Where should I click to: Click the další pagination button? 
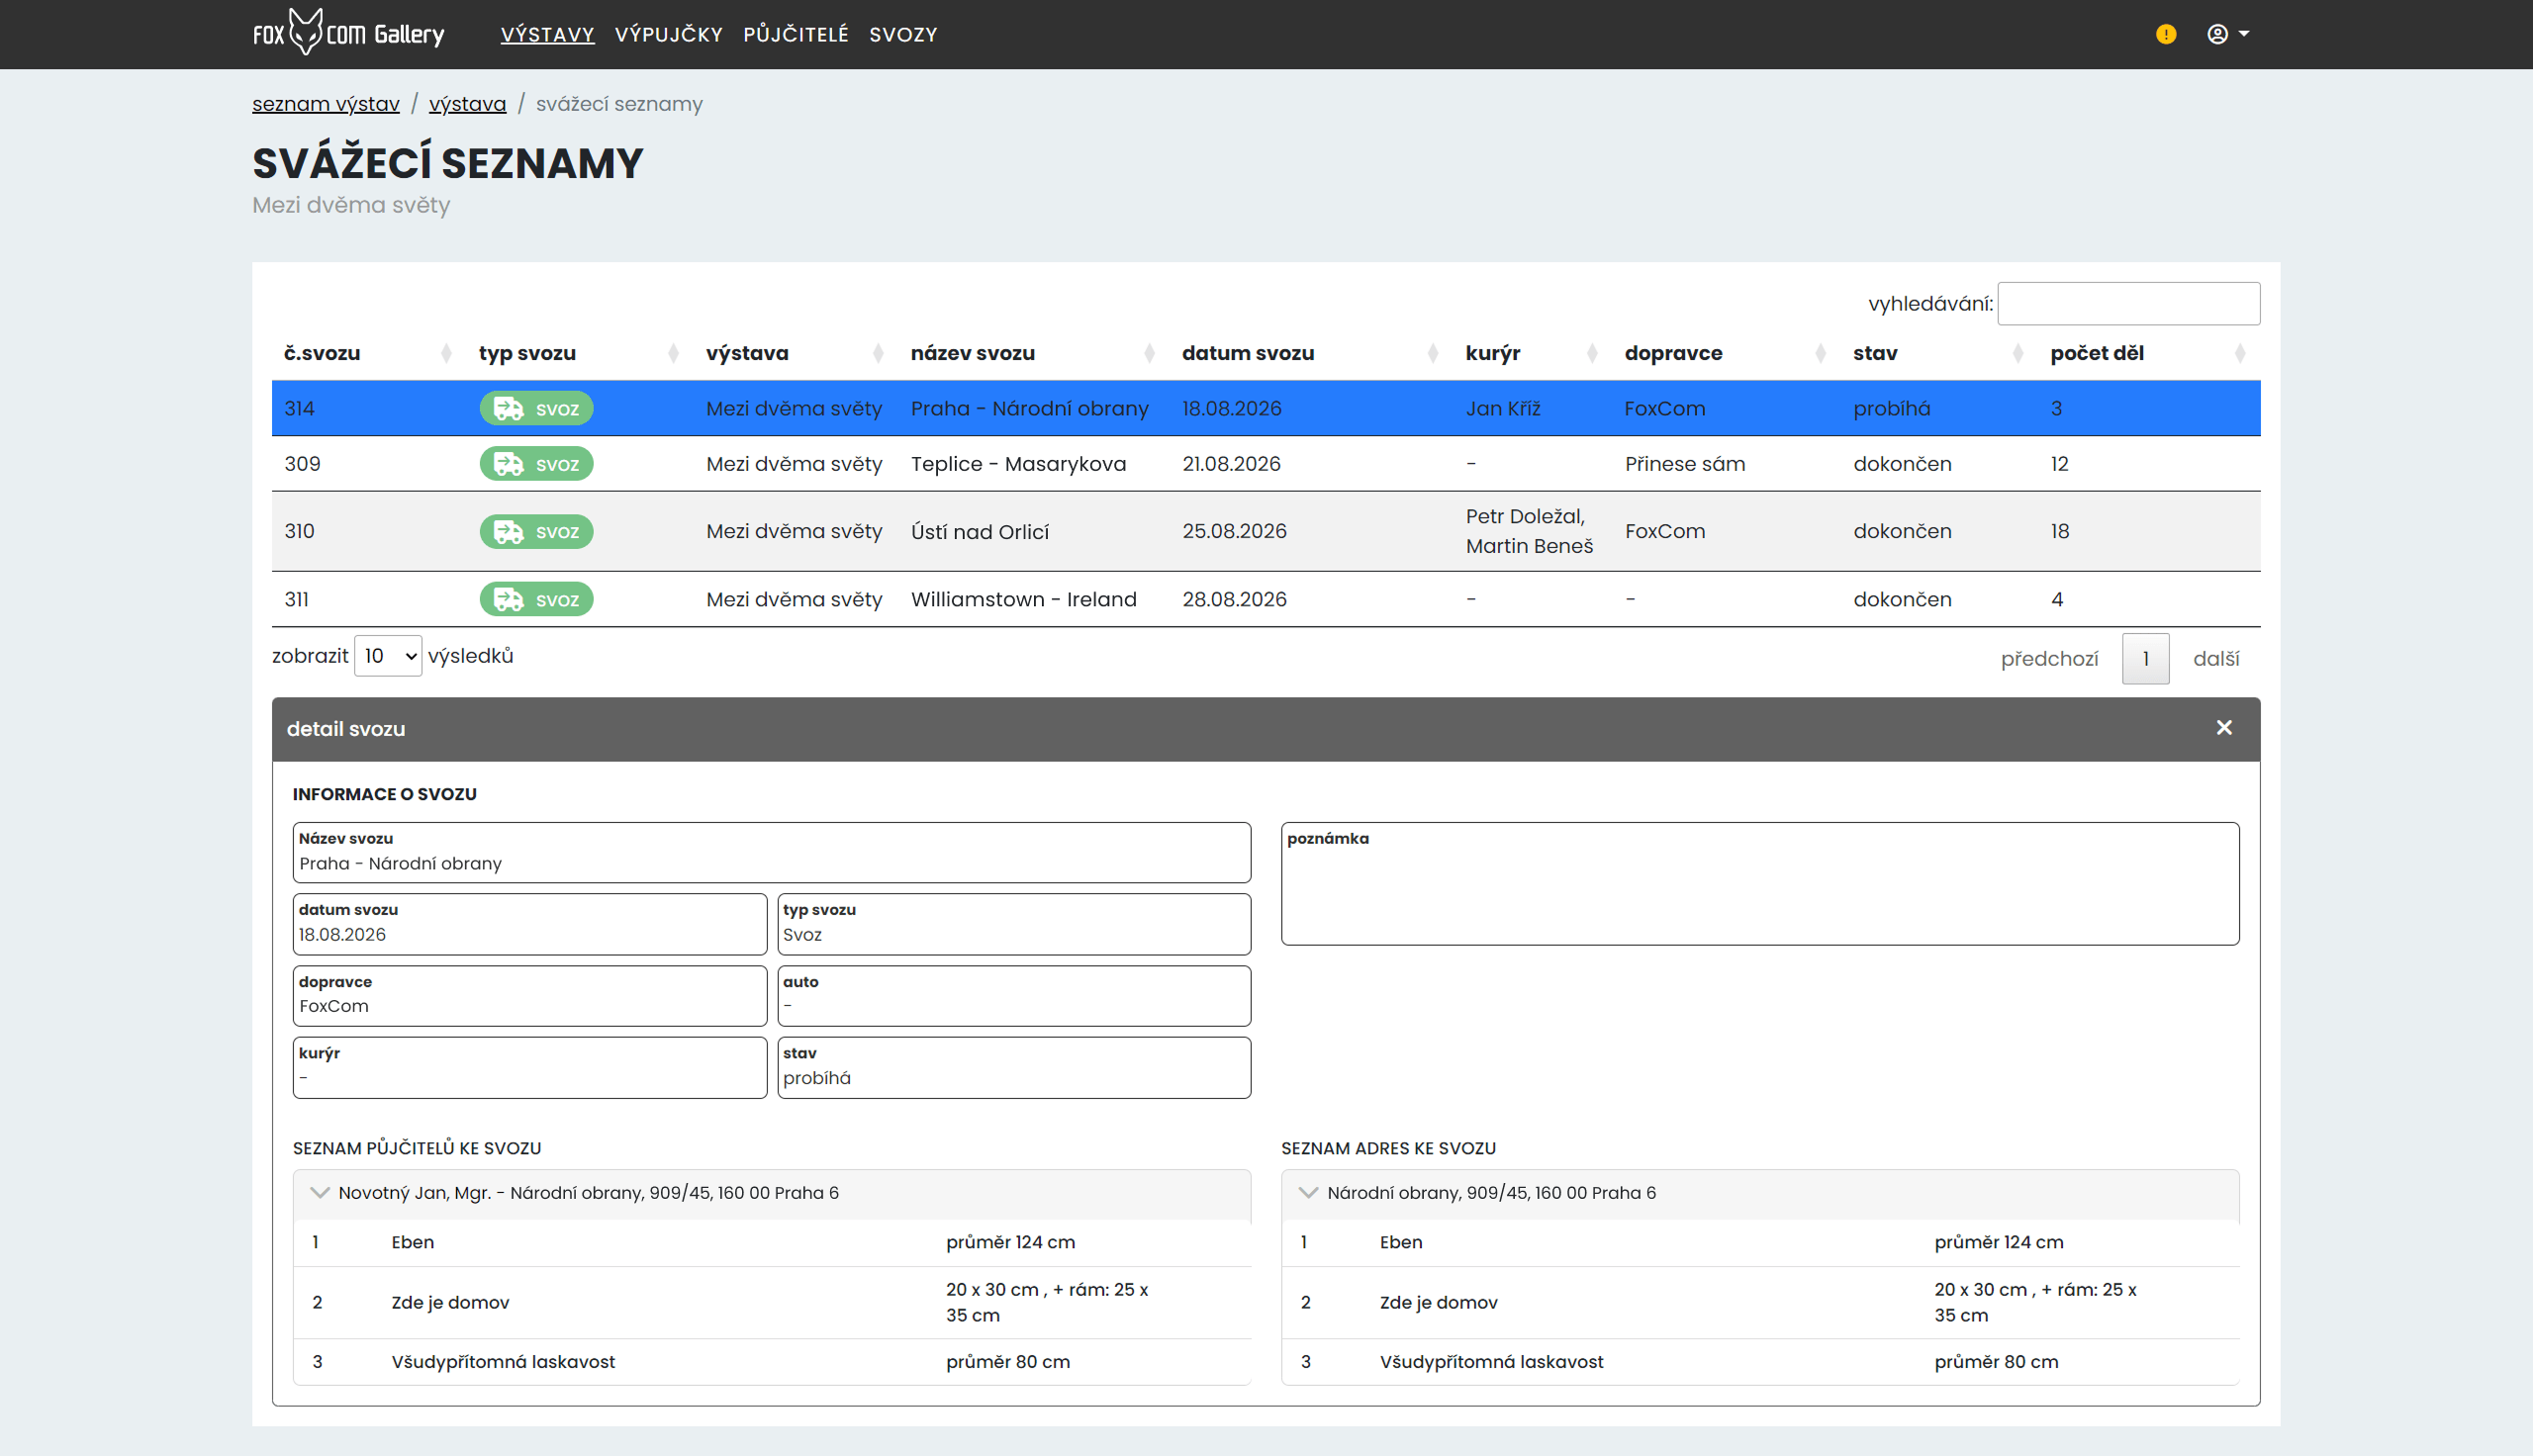2215,659
